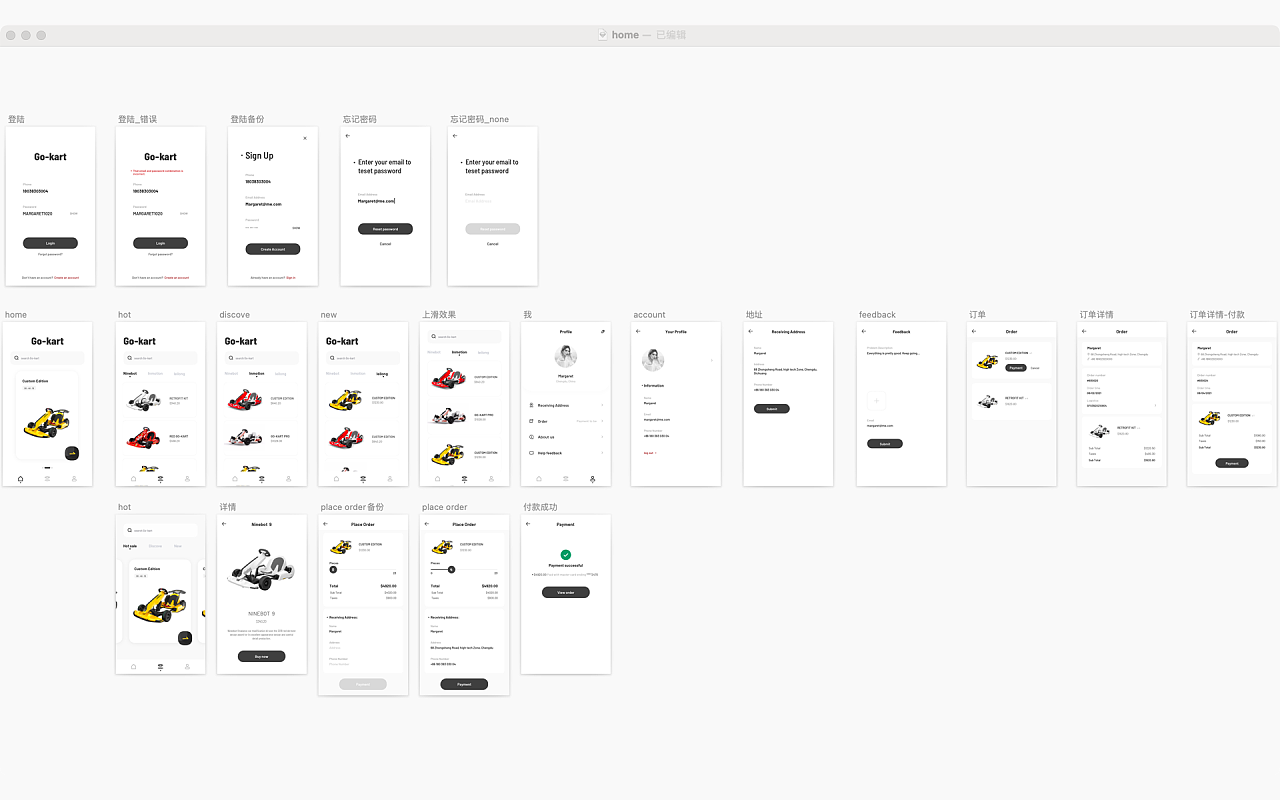The image size is (1280, 800).
Task: Expand Logistics row chevron on 订单详情
Action: (1155, 405)
